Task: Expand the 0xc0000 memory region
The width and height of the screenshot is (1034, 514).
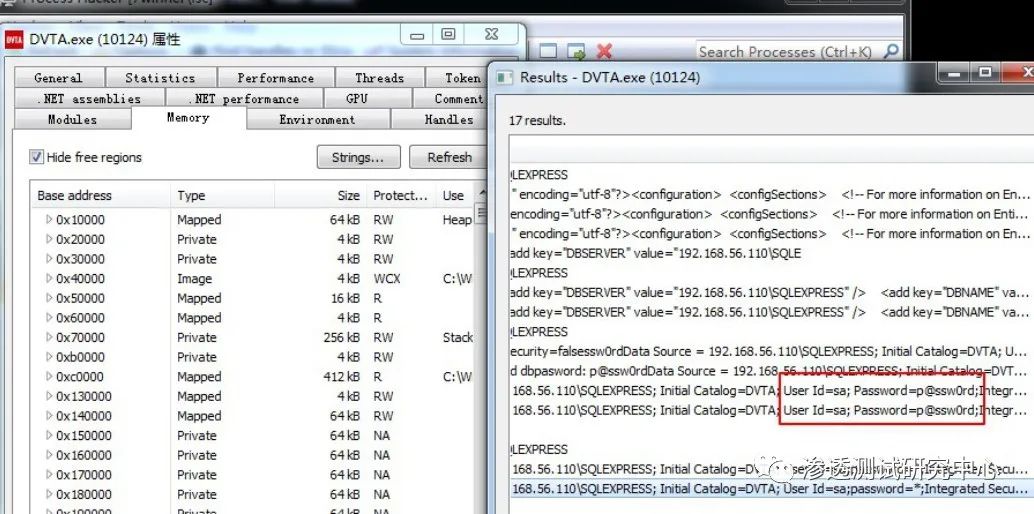Action: coord(49,377)
